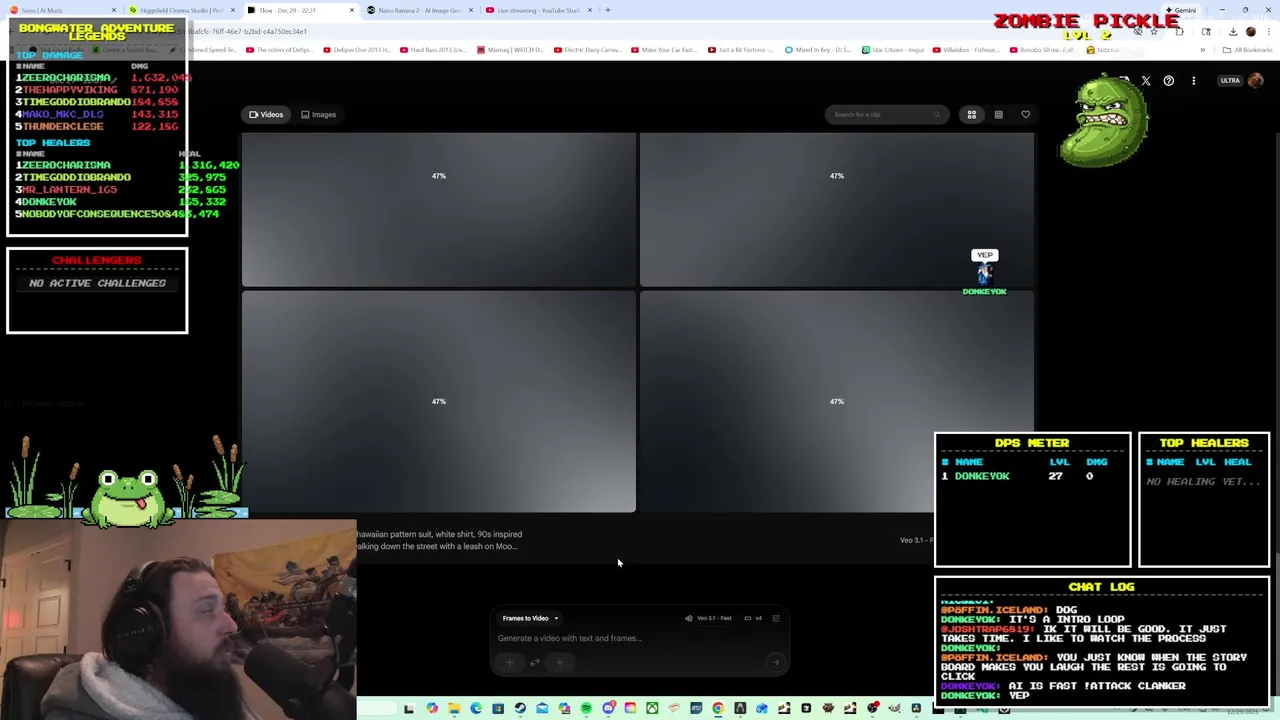Open Steam from the taskbar
The height and width of the screenshot is (720, 1280).
(520, 708)
